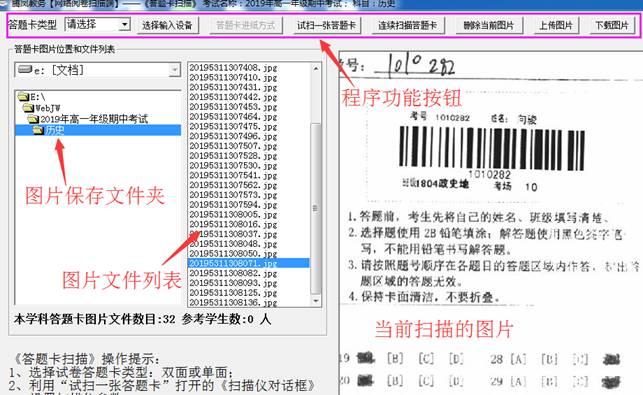Select the WebJW folder icon
643x395 pixels.
pos(28,108)
